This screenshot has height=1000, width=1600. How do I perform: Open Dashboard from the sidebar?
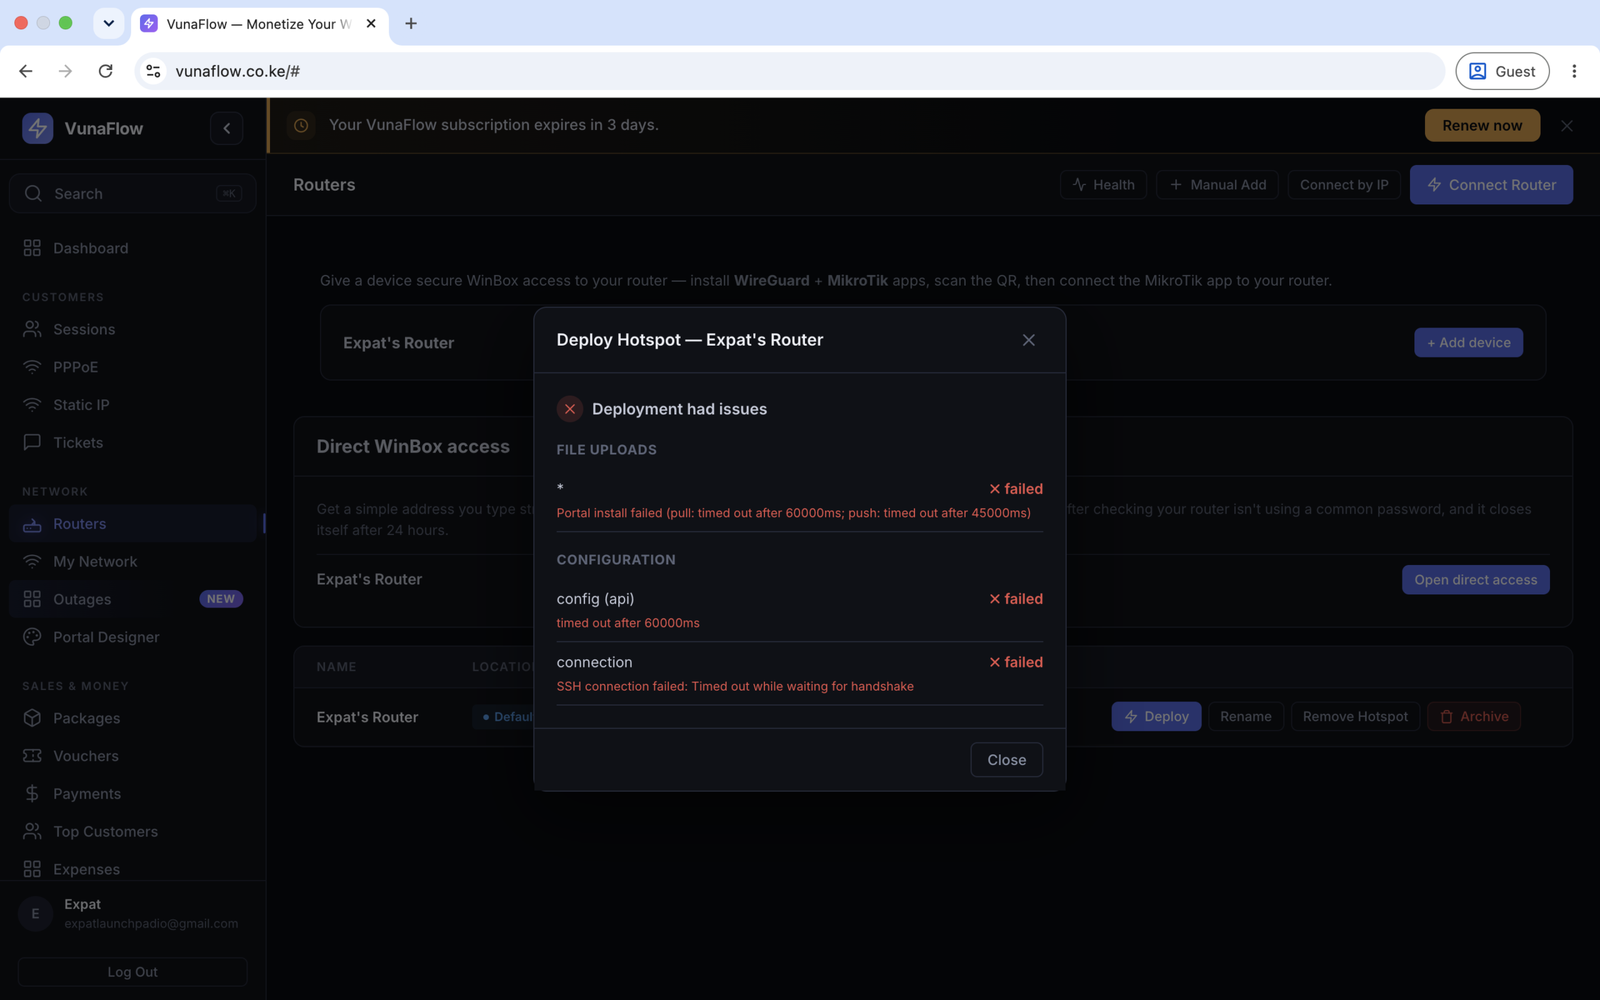pos(133,248)
